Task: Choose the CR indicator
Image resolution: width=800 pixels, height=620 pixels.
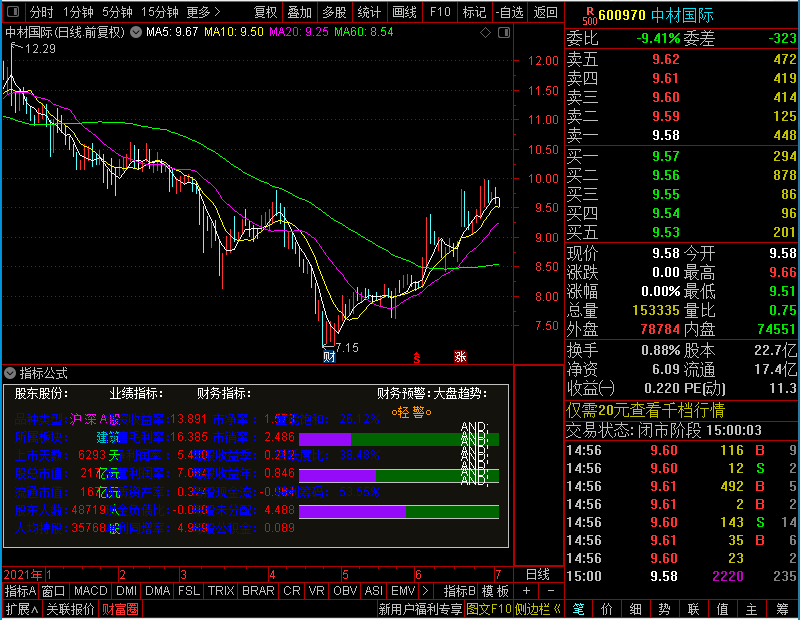Action: tap(292, 591)
